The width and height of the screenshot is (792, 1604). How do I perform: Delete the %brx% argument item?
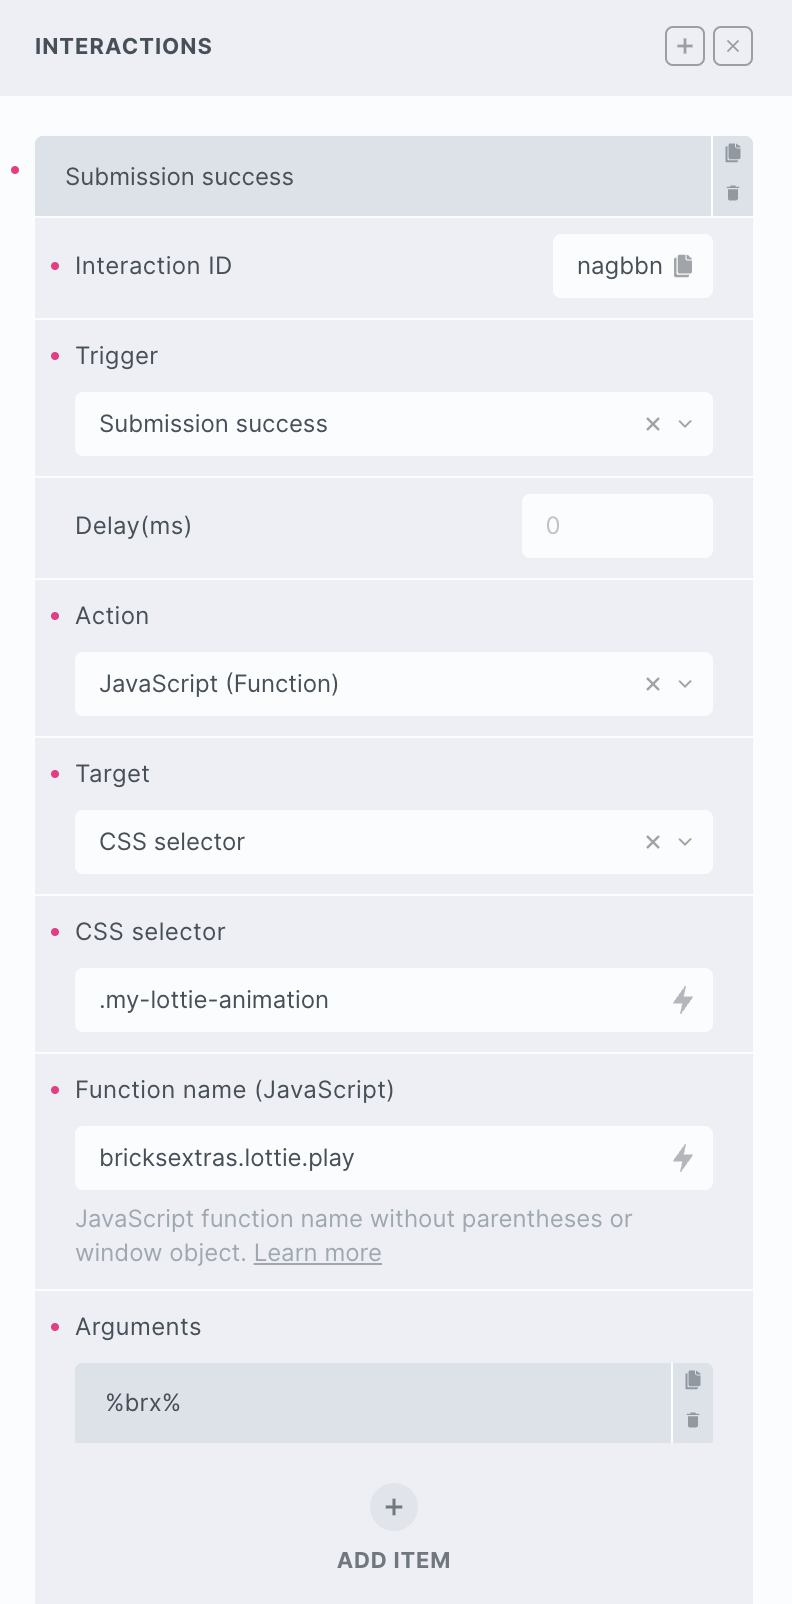(x=693, y=1421)
